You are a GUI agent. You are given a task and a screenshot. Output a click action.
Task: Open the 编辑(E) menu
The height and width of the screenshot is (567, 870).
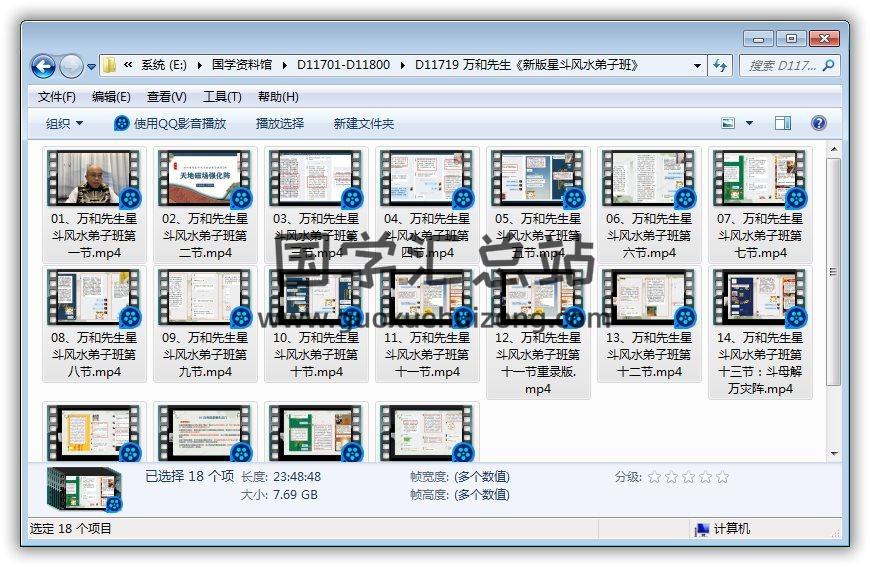pyautogui.click(x=111, y=97)
